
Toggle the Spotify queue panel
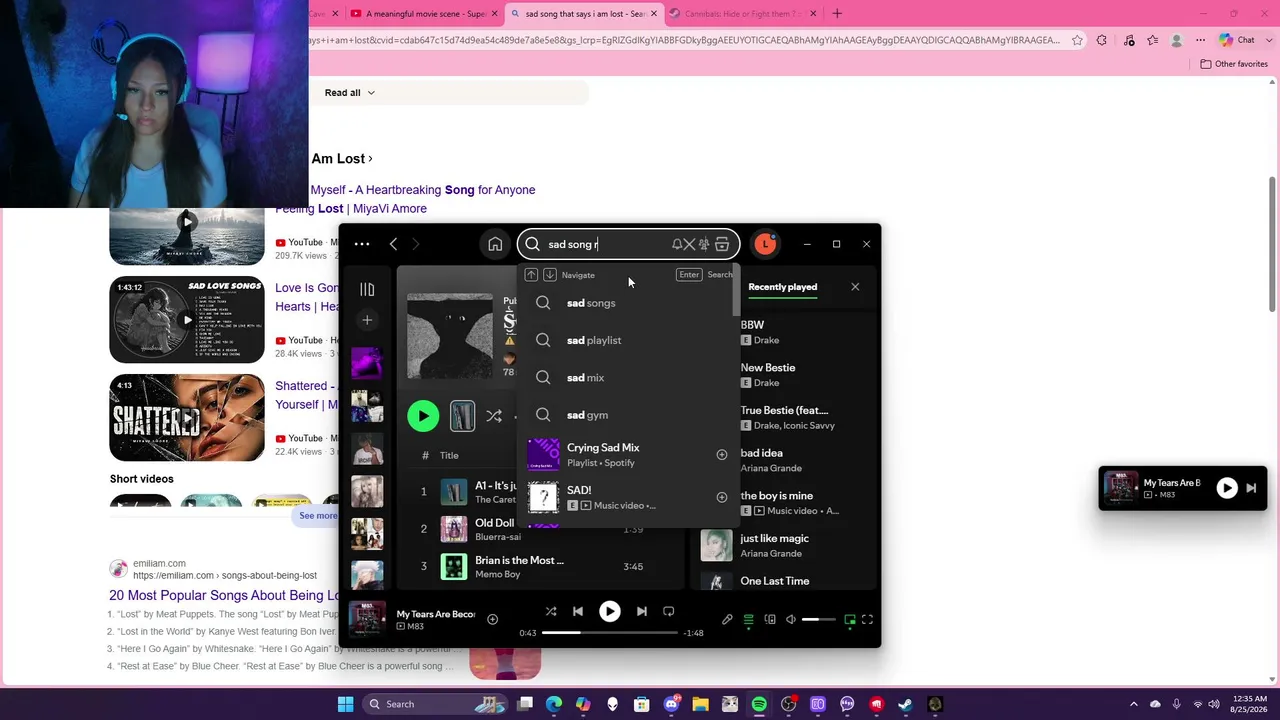748,620
